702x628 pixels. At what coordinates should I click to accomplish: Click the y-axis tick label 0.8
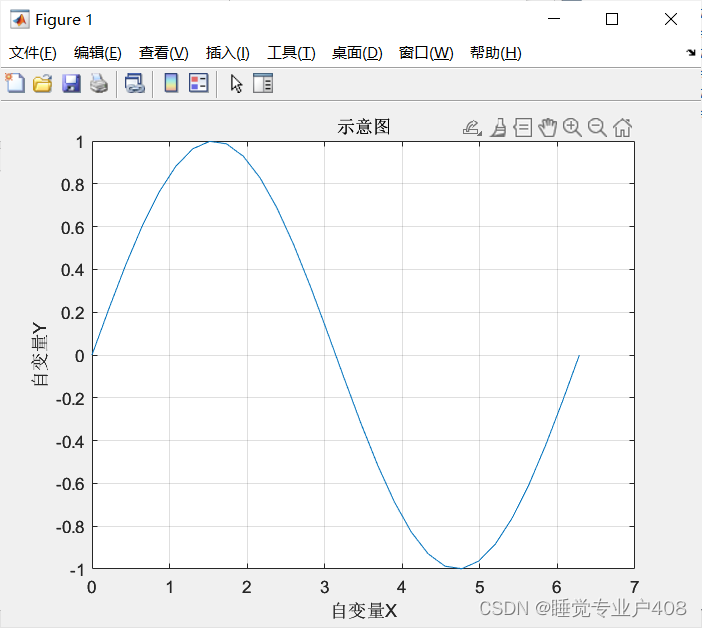tap(73, 185)
